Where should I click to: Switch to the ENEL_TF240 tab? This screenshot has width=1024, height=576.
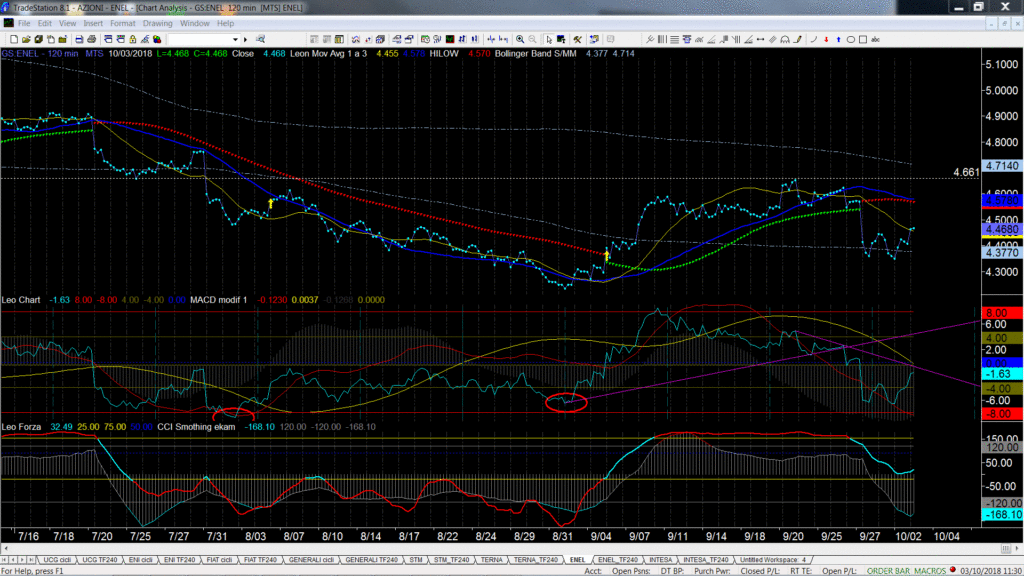pos(617,560)
